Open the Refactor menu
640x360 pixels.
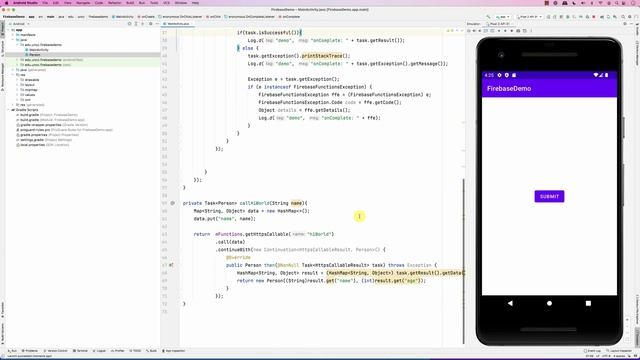tap(115, 3)
